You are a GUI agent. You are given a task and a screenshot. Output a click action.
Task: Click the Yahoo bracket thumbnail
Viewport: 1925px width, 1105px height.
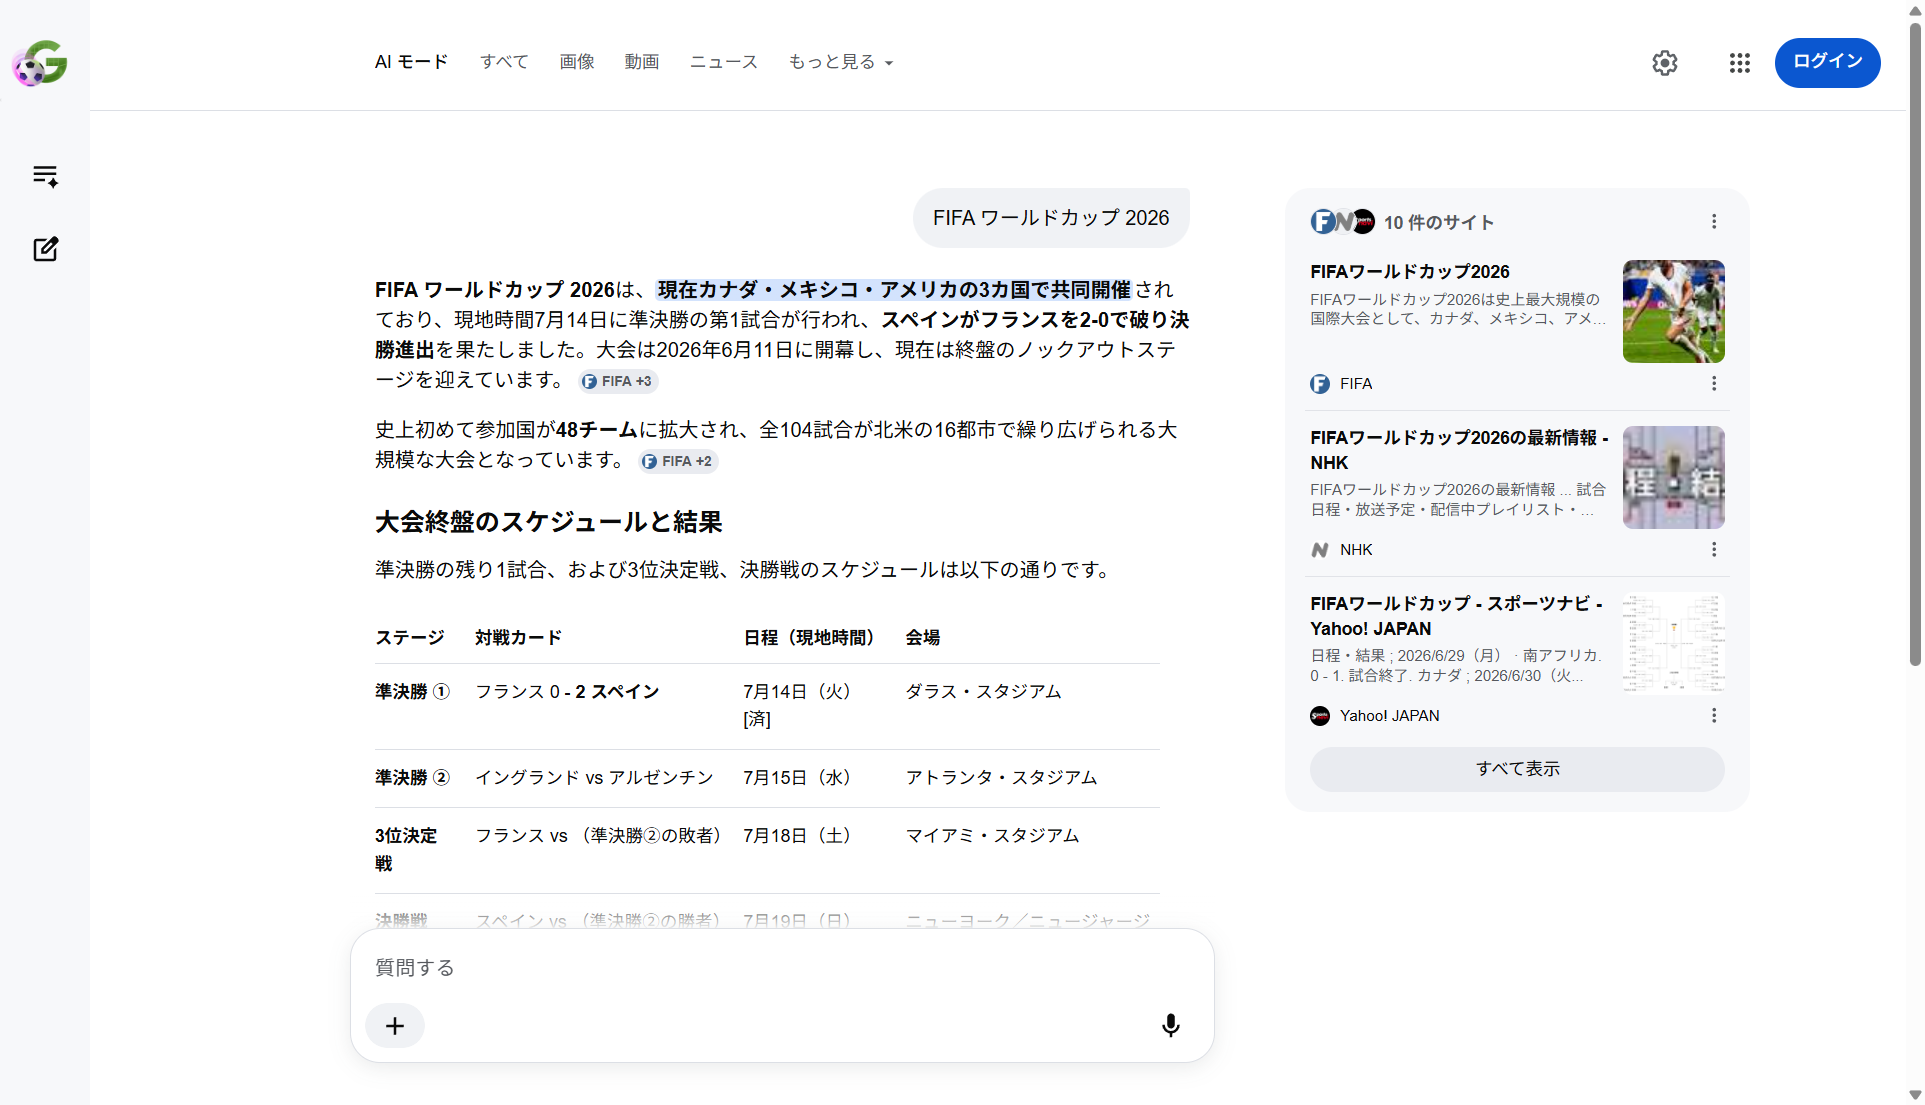pos(1673,643)
